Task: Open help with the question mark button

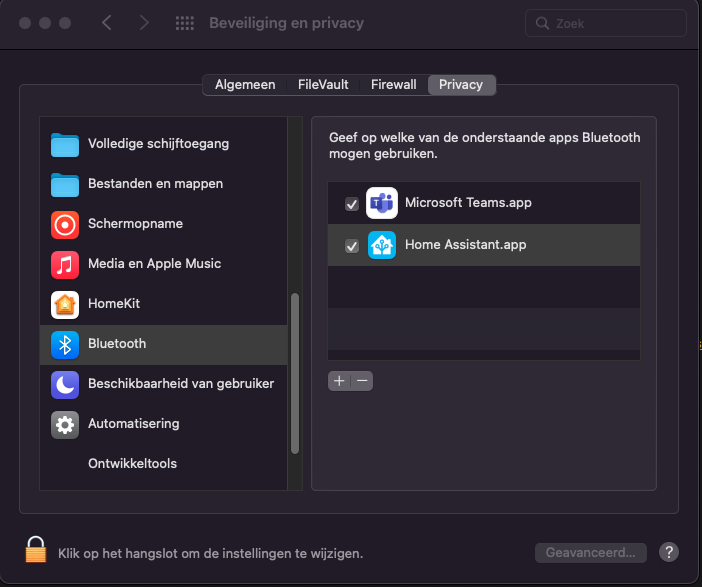Action: pyautogui.click(x=669, y=552)
